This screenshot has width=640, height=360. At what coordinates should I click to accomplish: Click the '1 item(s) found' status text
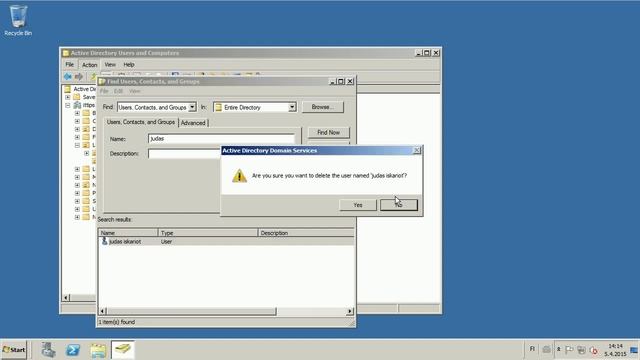point(117,322)
